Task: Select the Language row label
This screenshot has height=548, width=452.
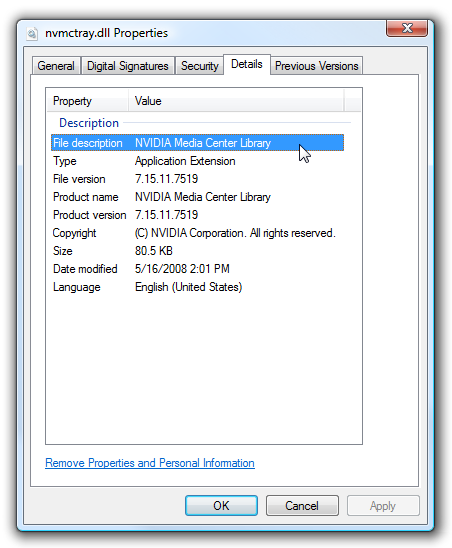Action: click(77, 287)
